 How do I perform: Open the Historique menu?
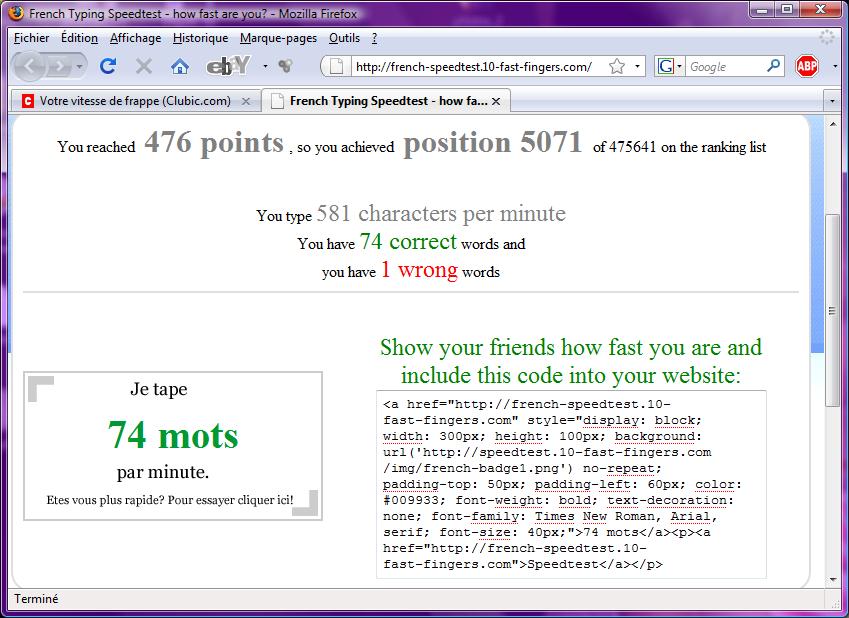[200, 38]
